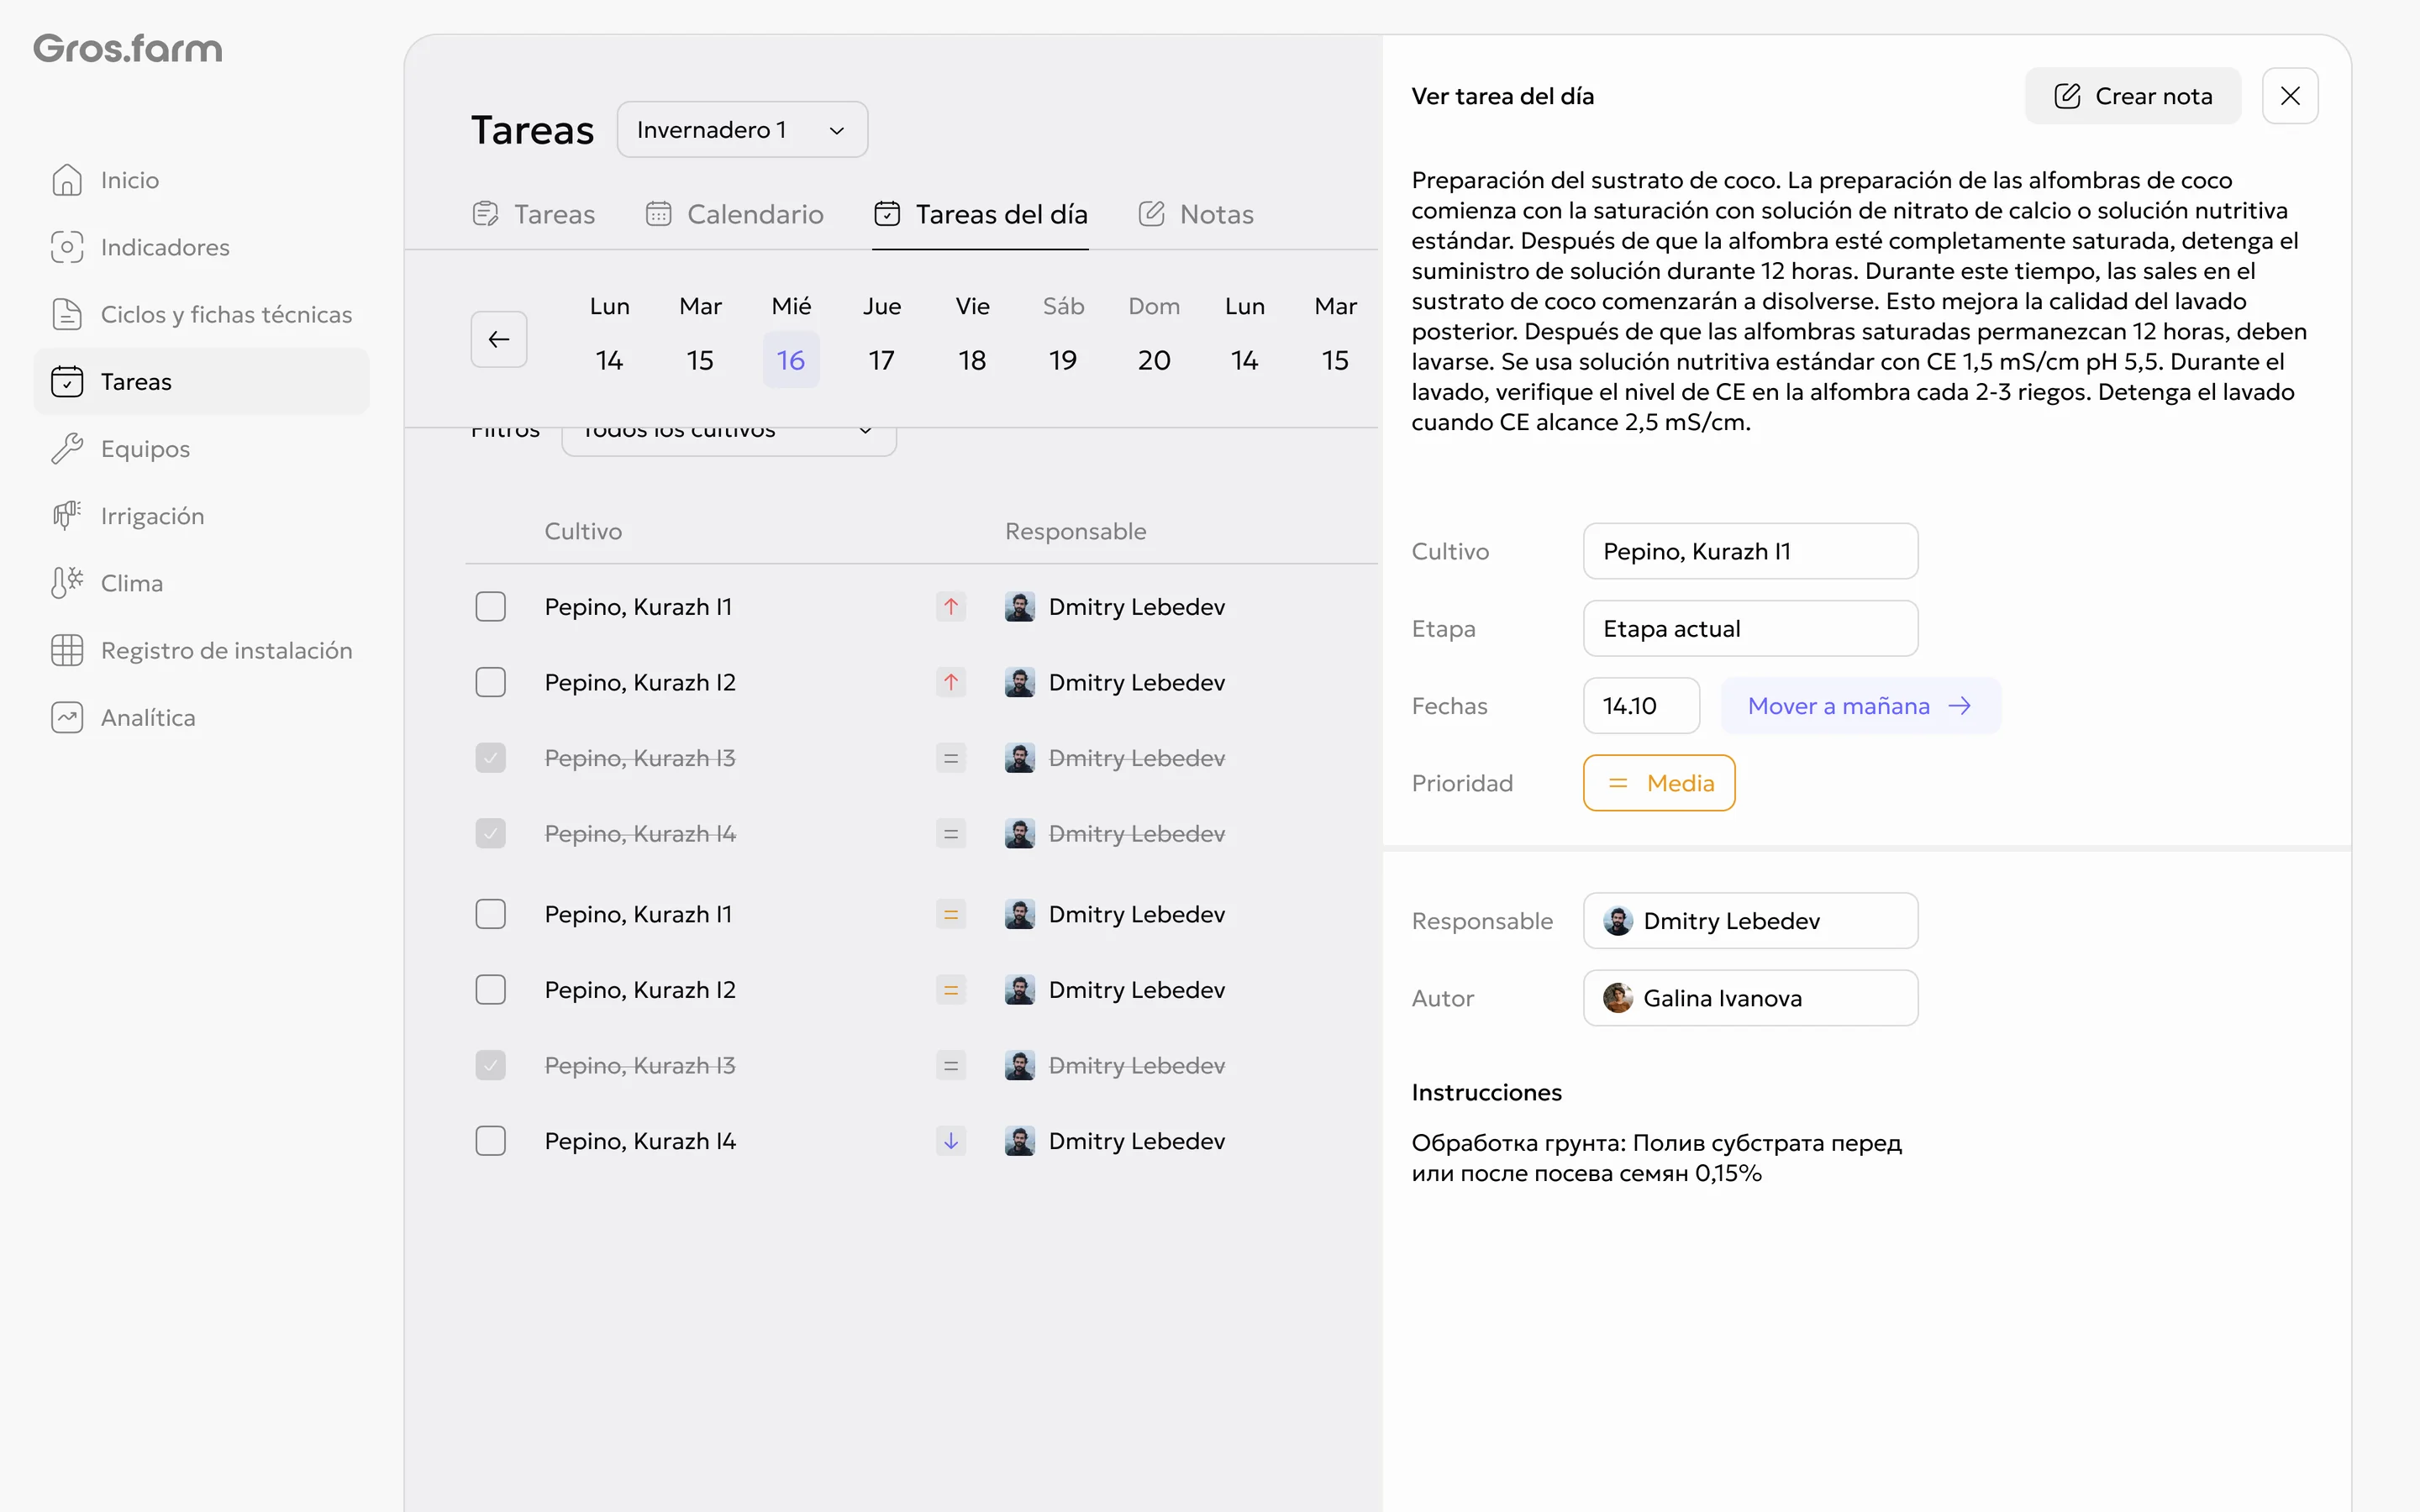Check the medium-priority Pepino, Kurazh I1 checkbox
The height and width of the screenshot is (1512, 2420).
click(490, 914)
